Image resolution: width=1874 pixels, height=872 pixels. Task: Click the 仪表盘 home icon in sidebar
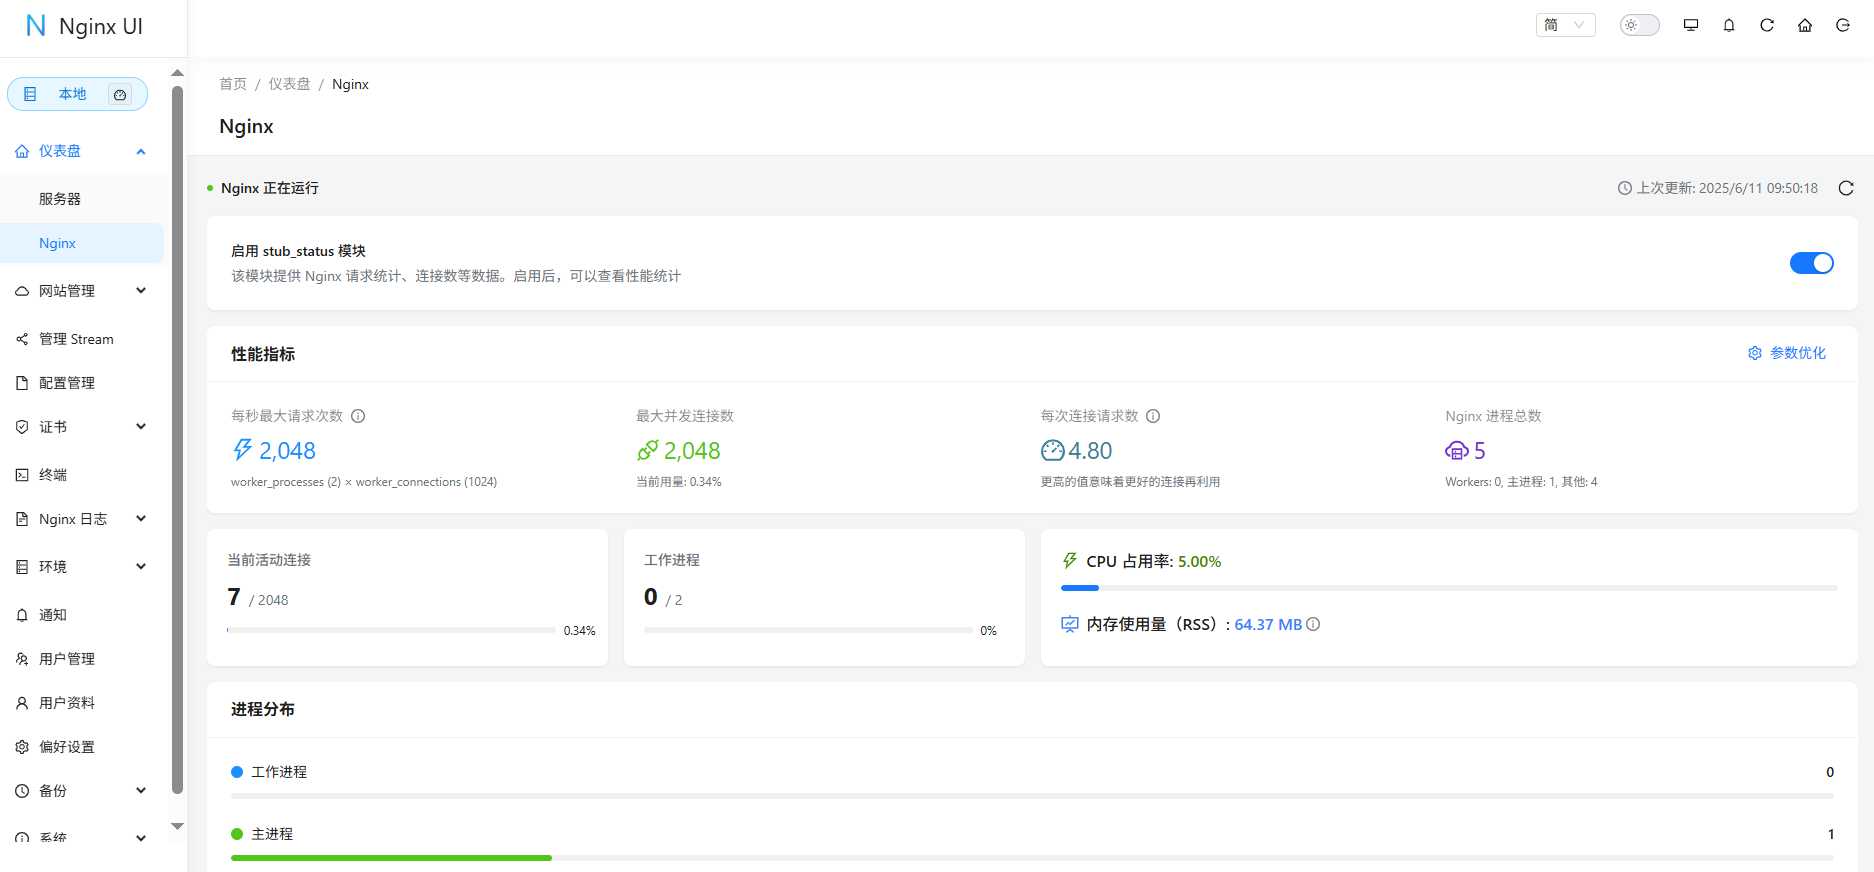22,151
